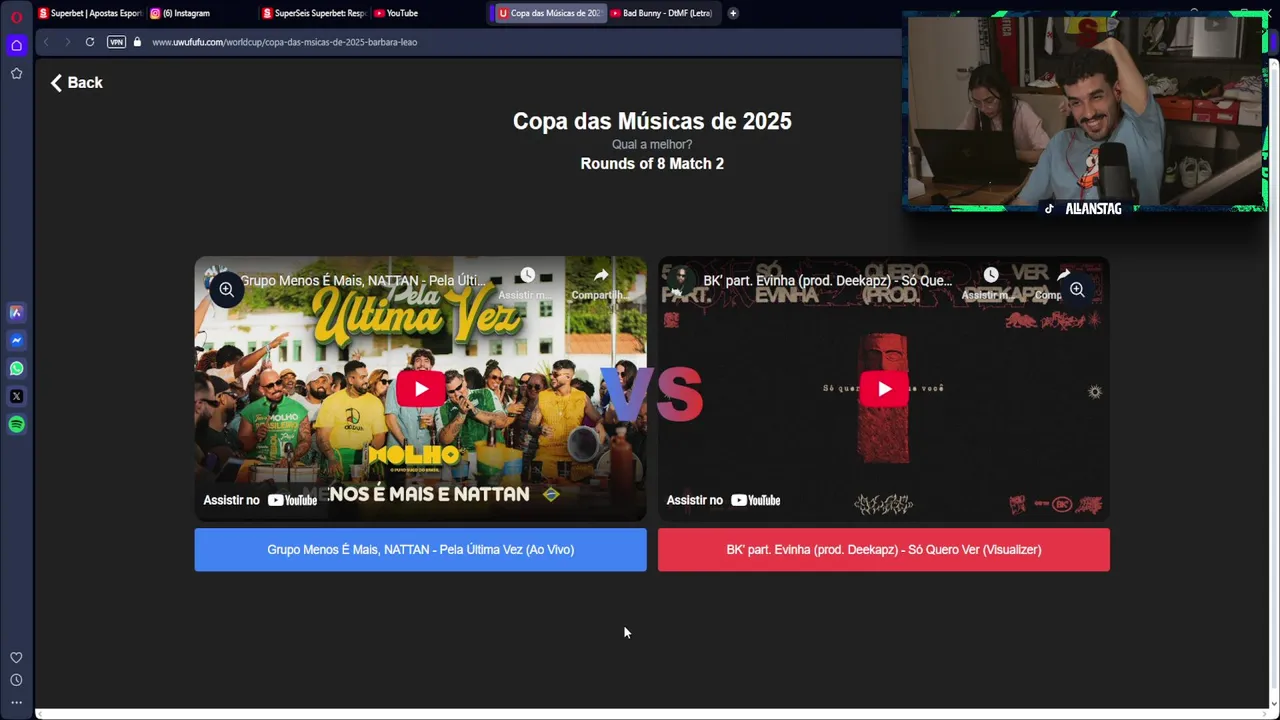
Task: Click Watch later on right video
Action: tap(990, 282)
